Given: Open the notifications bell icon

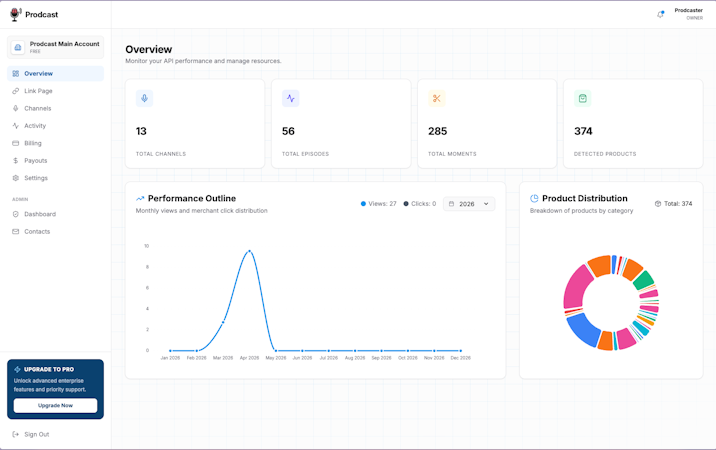Looking at the screenshot, I should click(660, 15).
